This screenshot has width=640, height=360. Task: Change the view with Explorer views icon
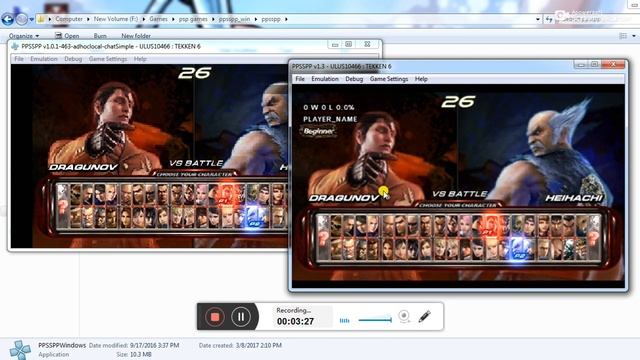pyautogui.click(x=623, y=36)
